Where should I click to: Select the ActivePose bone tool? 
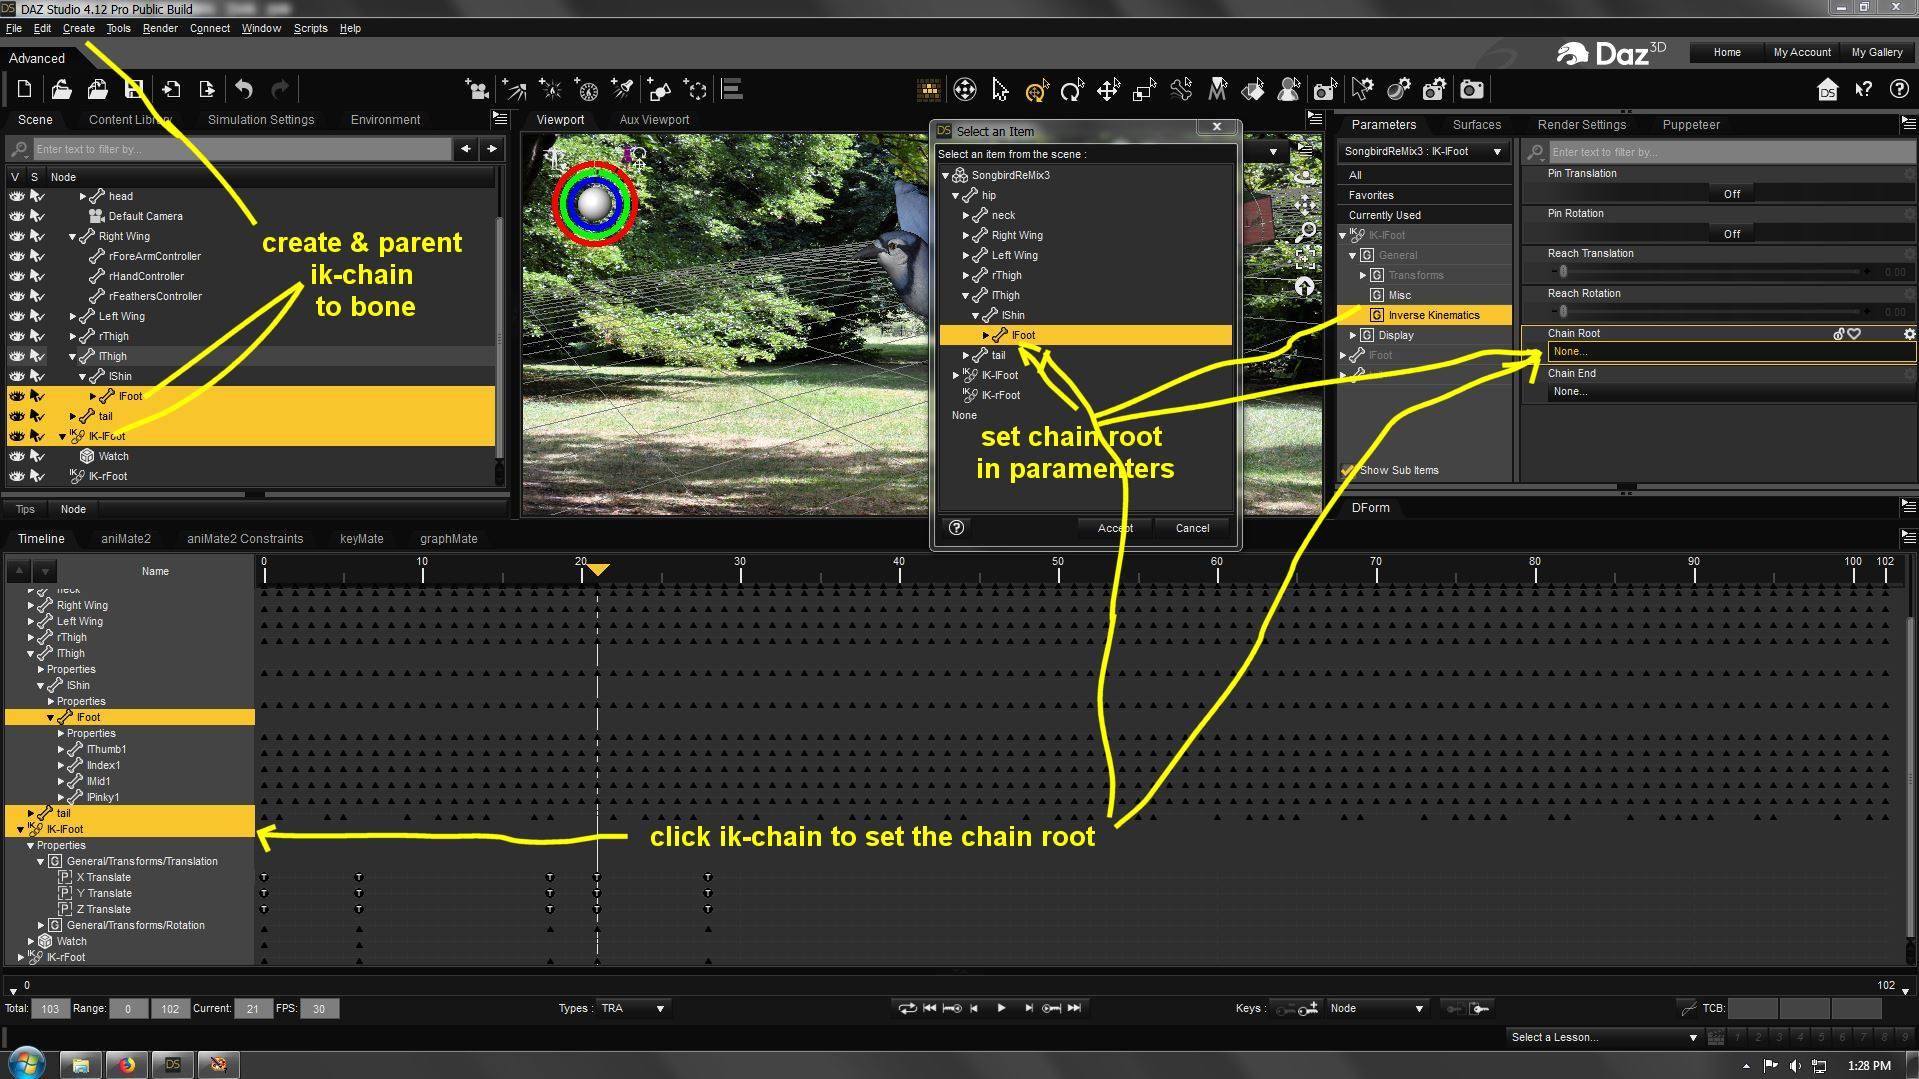tap(1181, 90)
